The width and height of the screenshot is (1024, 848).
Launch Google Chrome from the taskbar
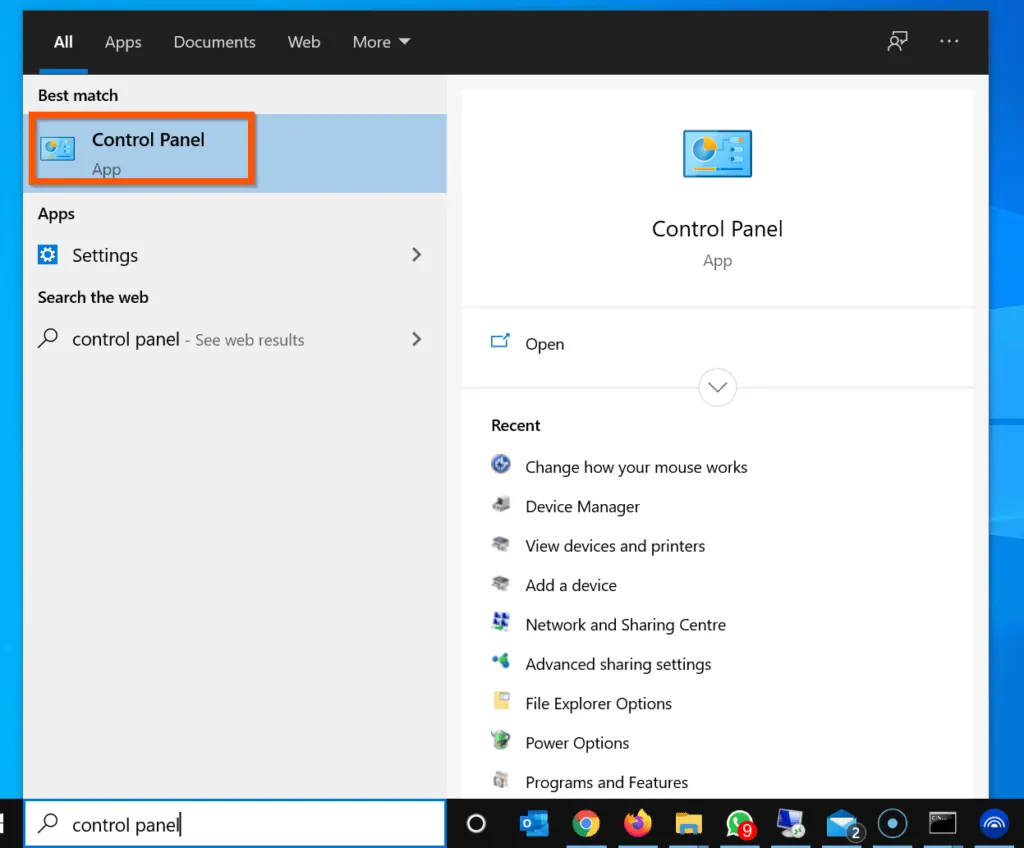586,823
